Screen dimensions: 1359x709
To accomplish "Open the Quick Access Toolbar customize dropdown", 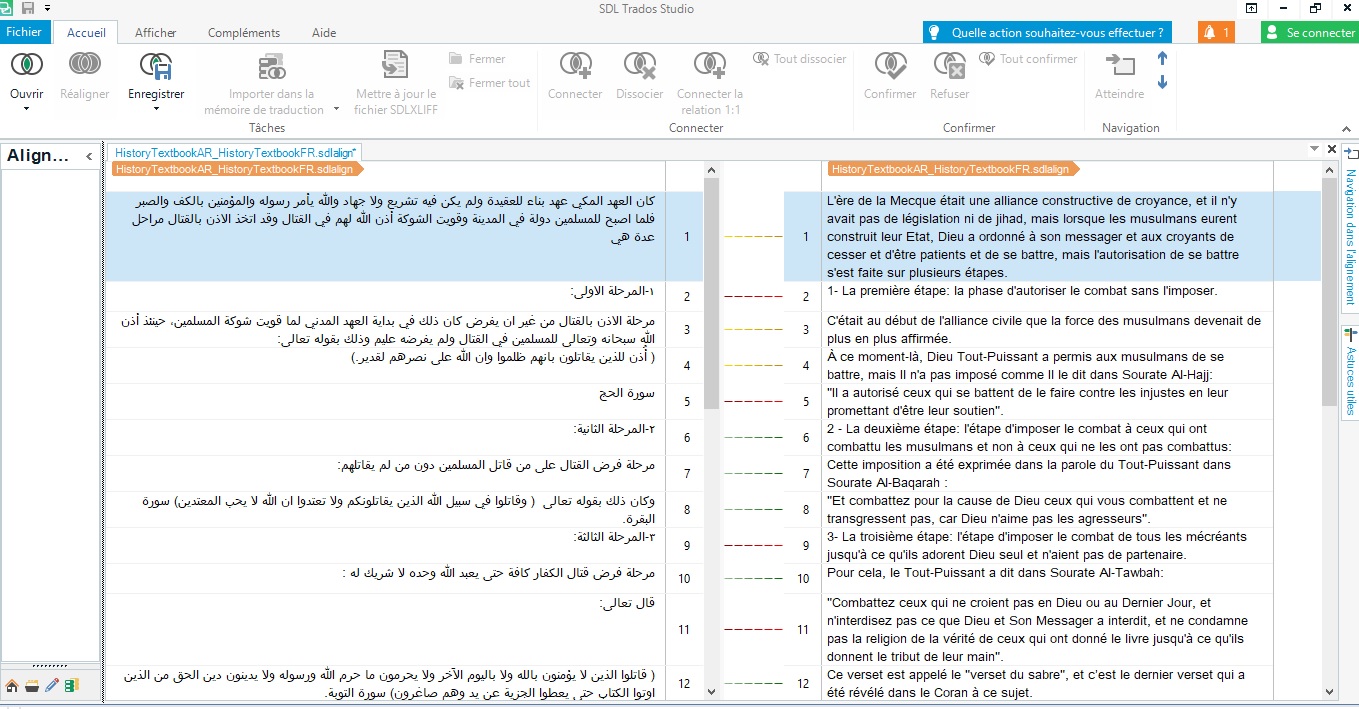I will point(47,8).
